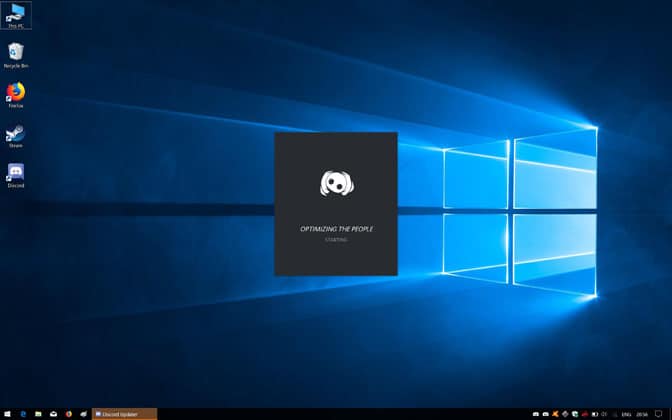Select the Recycle Bin desktop icon
Screen dimensions: 672x420
pos(16,55)
